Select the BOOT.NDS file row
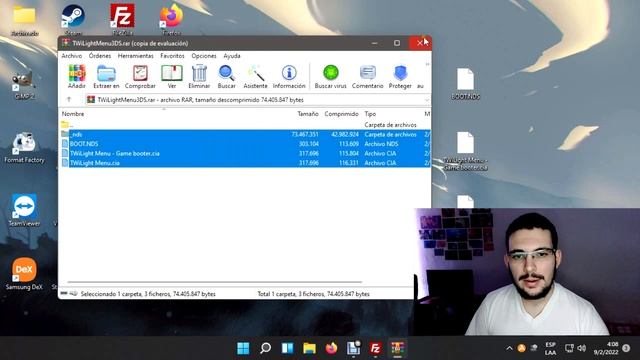 245,144
